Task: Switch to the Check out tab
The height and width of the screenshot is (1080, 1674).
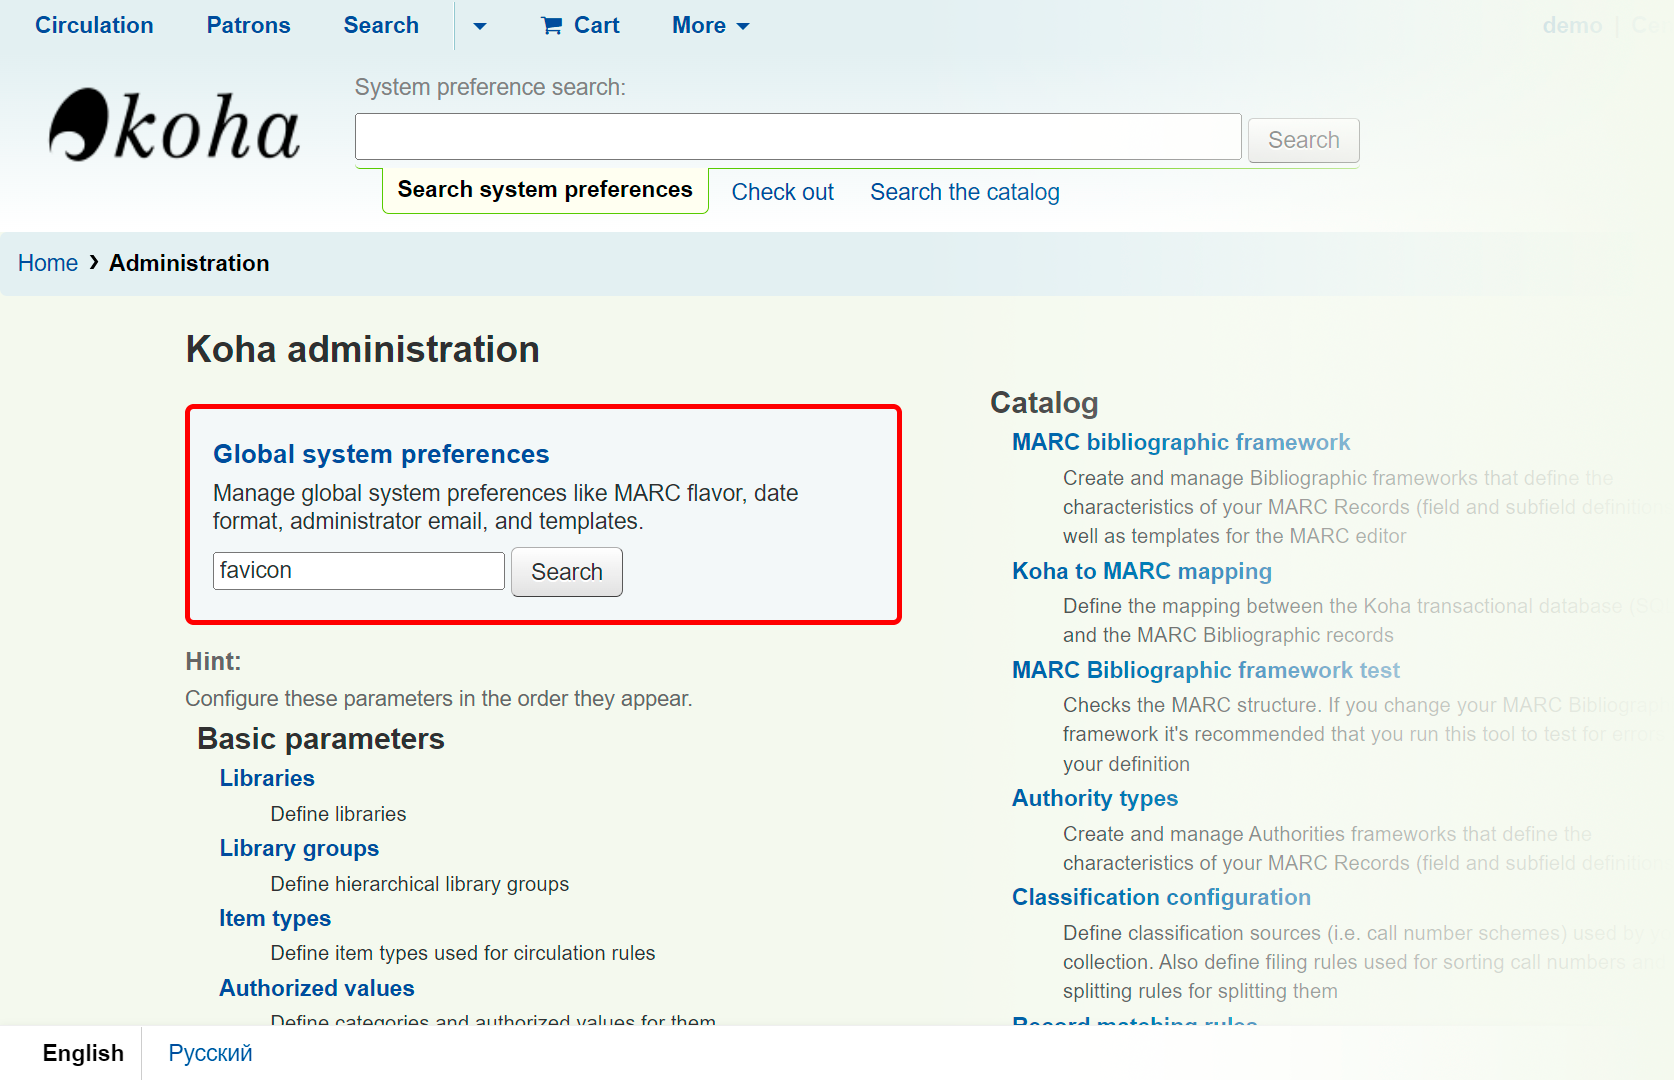Action: click(x=782, y=192)
